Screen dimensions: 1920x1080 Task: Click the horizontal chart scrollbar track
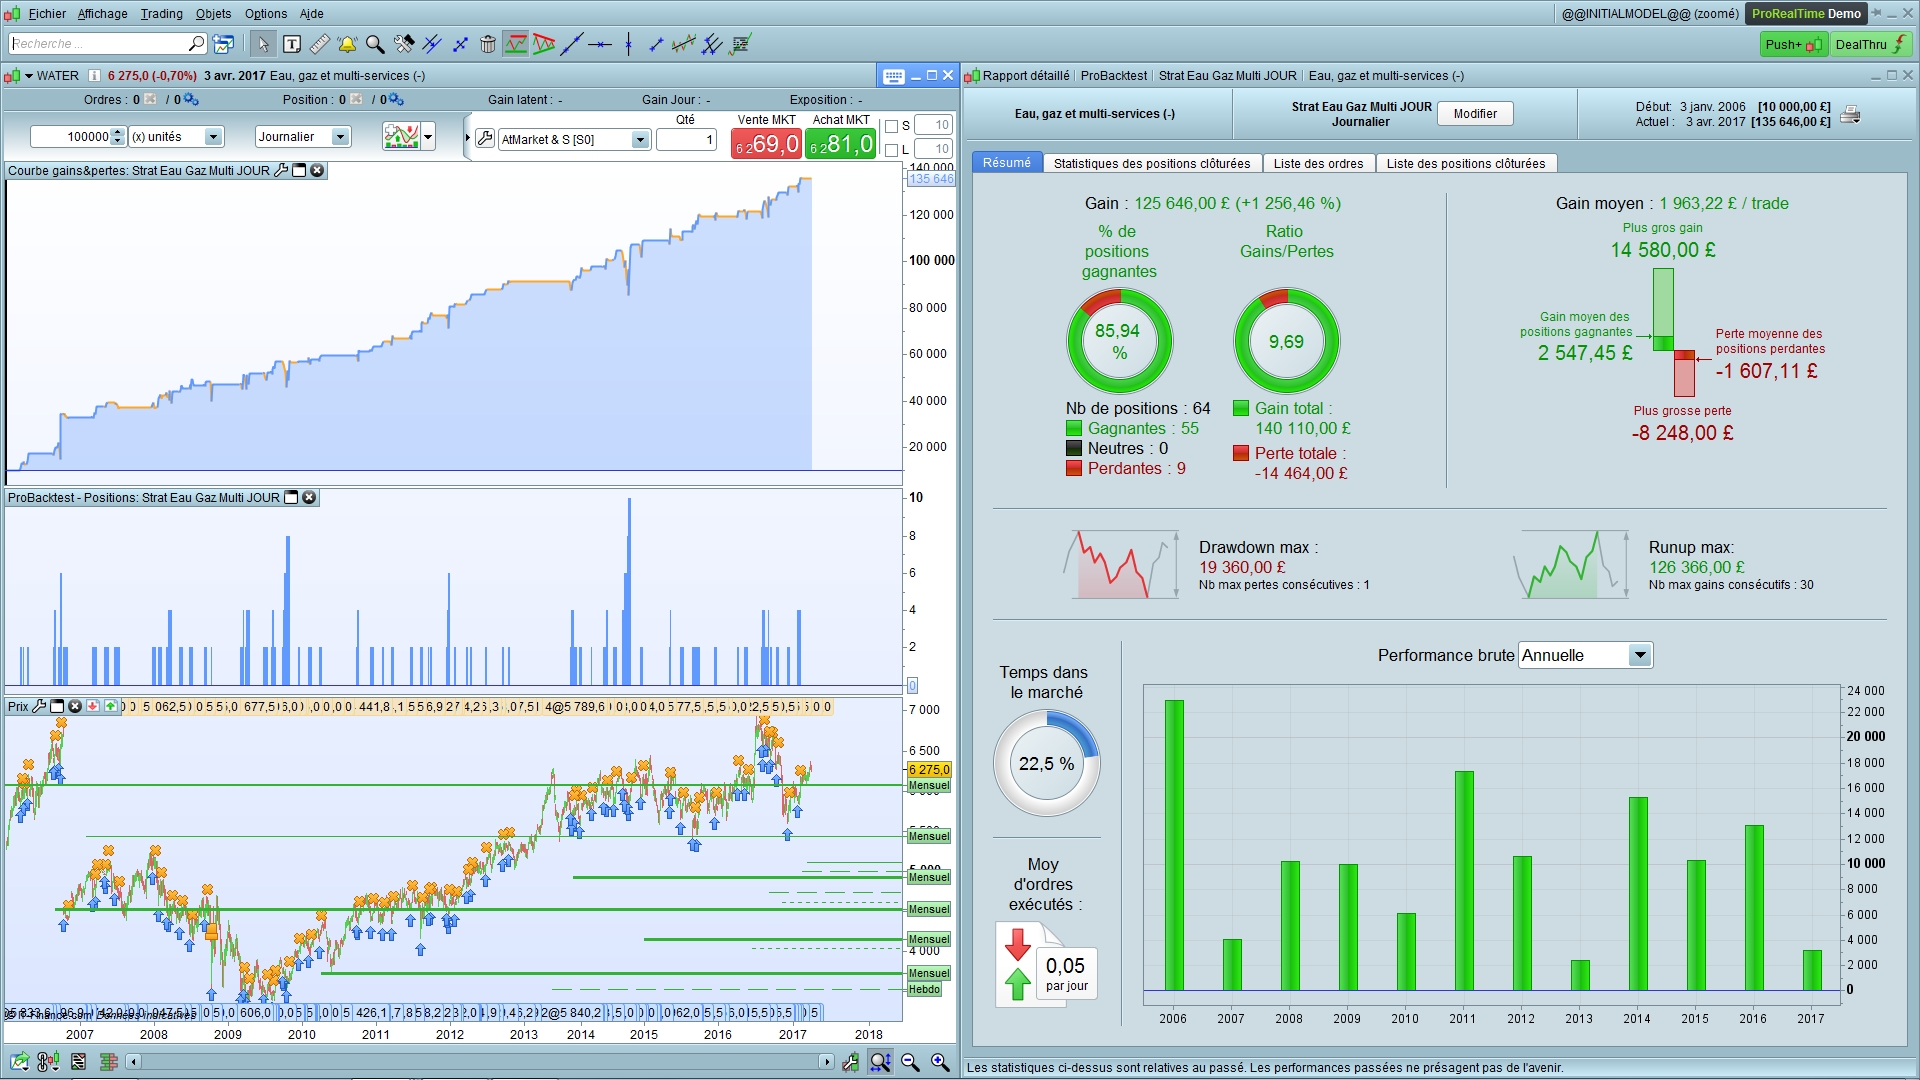[x=480, y=1062]
